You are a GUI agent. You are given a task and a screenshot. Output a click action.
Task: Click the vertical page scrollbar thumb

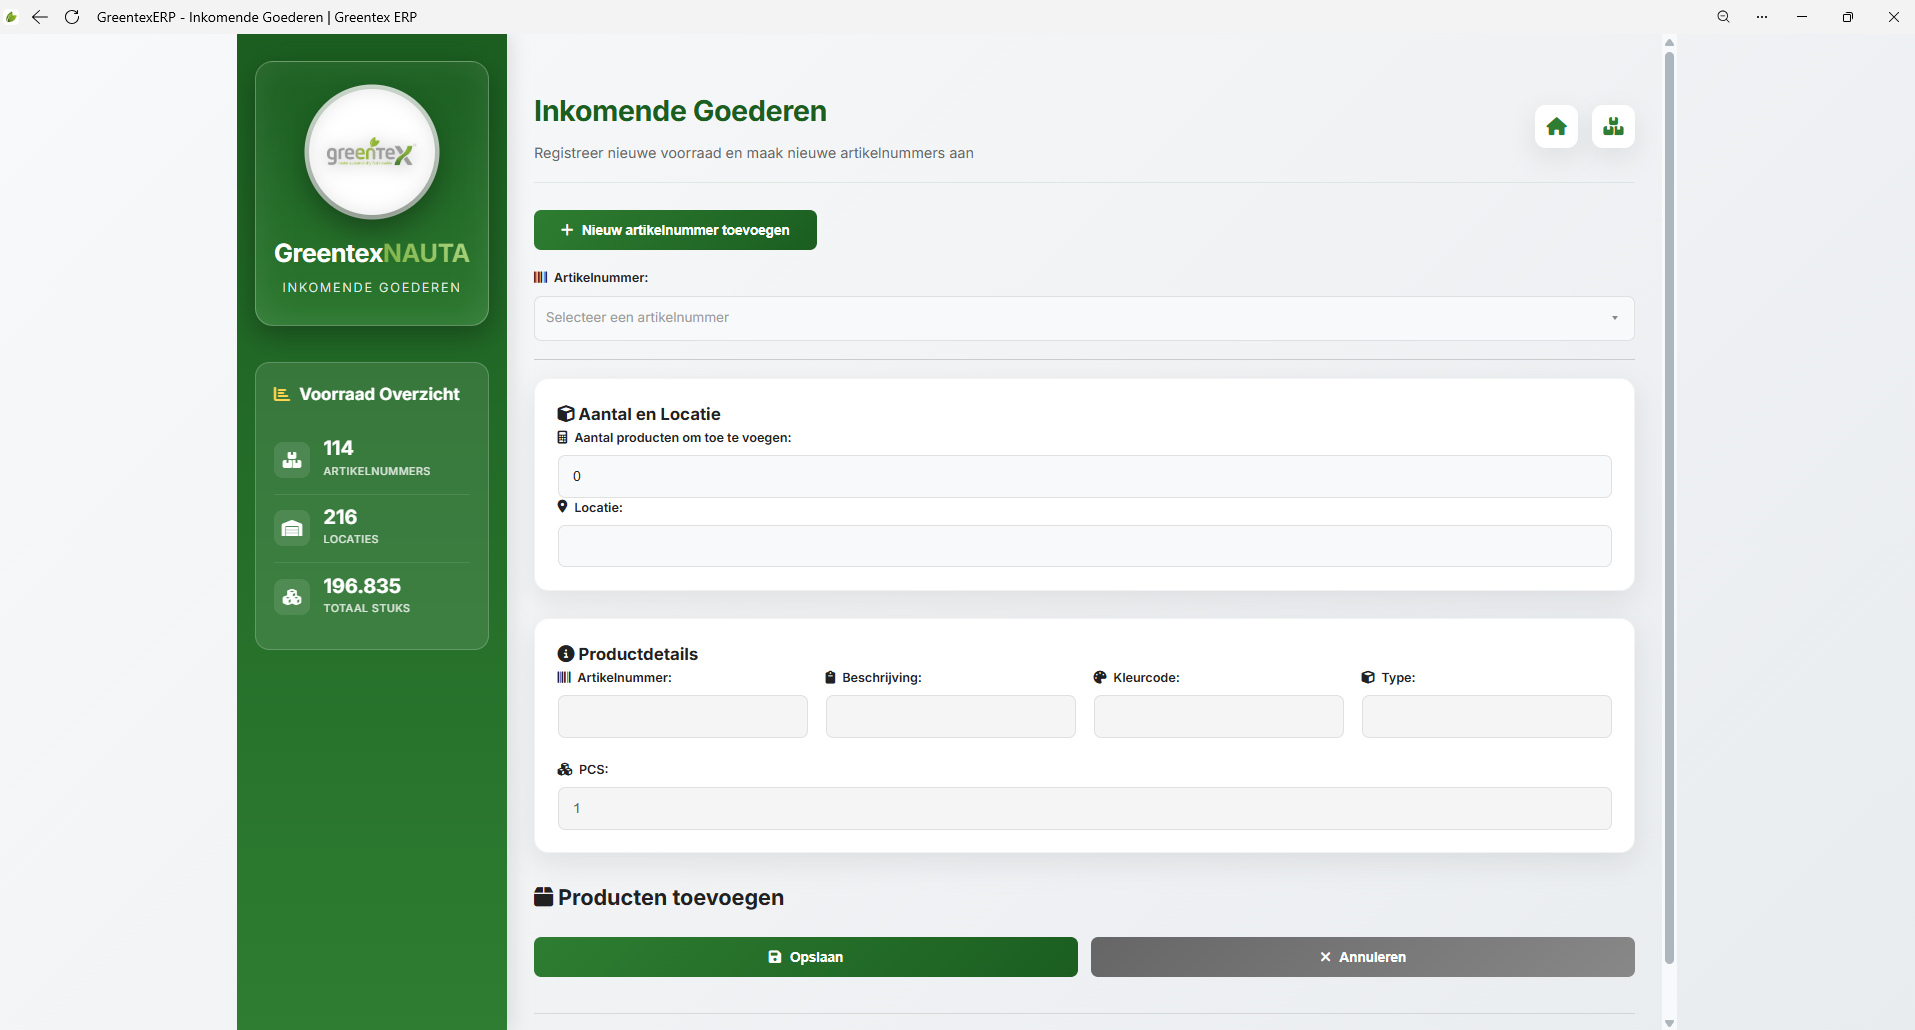(x=1669, y=508)
